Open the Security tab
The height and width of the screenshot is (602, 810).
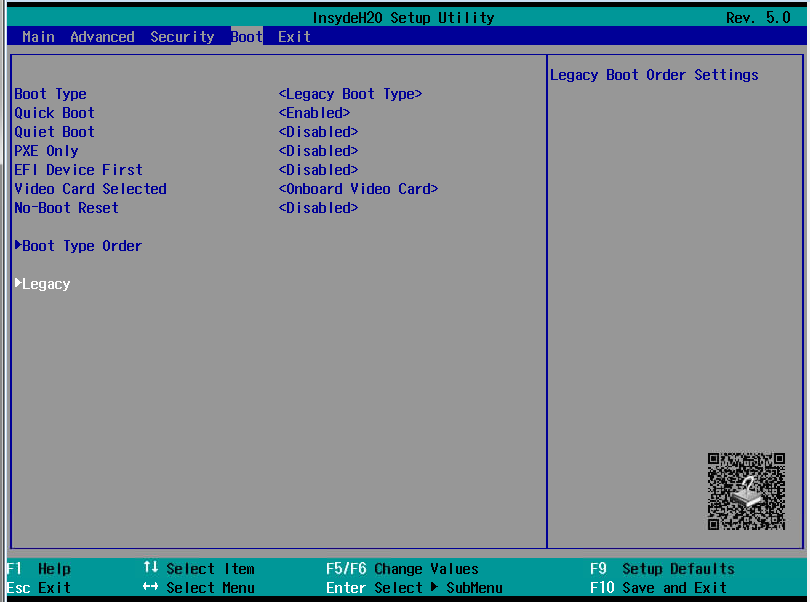[182, 37]
